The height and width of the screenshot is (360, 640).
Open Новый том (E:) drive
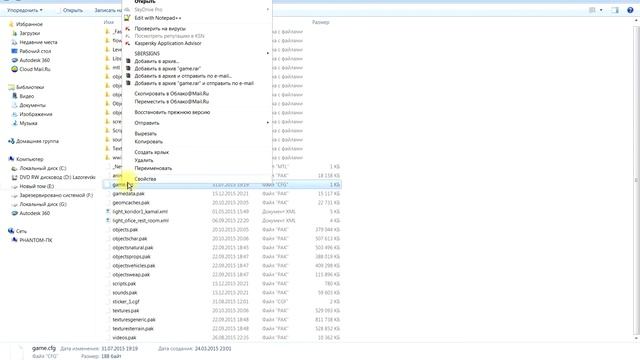36,186
